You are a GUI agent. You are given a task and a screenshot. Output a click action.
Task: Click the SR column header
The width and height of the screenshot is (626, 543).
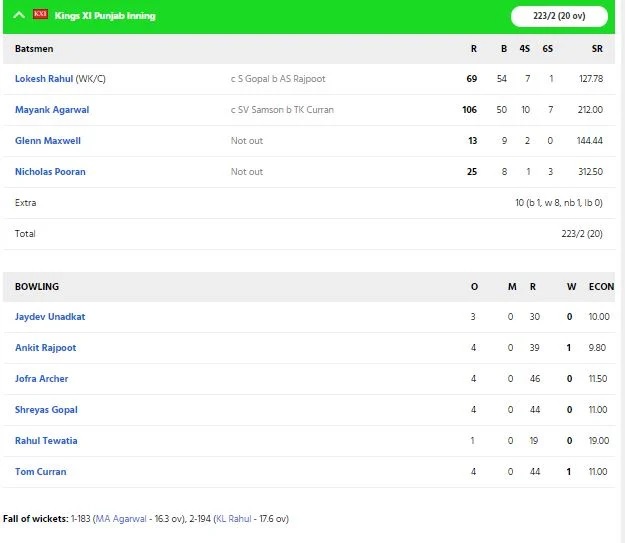click(597, 49)
